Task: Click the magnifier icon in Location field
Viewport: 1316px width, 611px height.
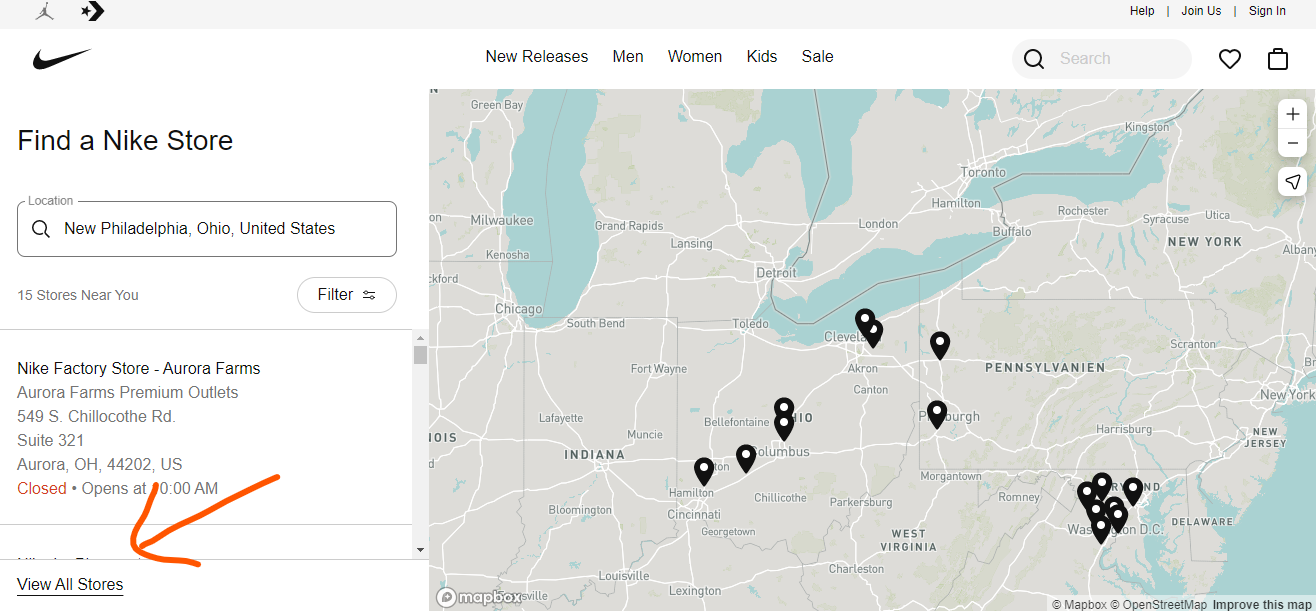Action: coord(41,229)
